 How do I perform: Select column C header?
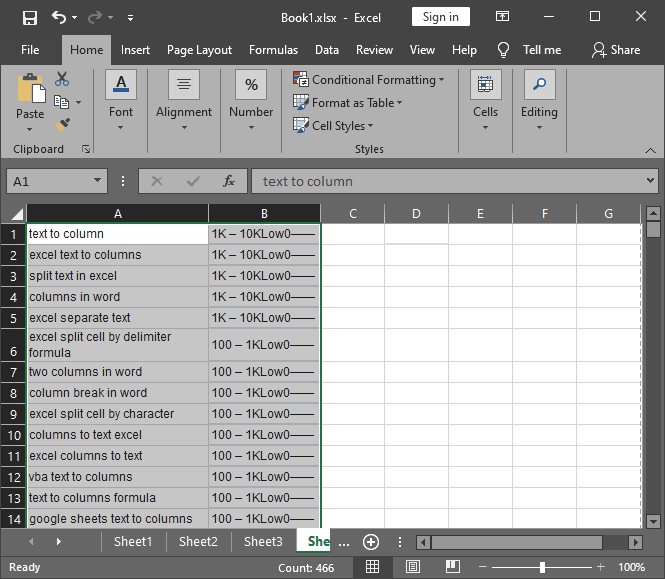352,213
